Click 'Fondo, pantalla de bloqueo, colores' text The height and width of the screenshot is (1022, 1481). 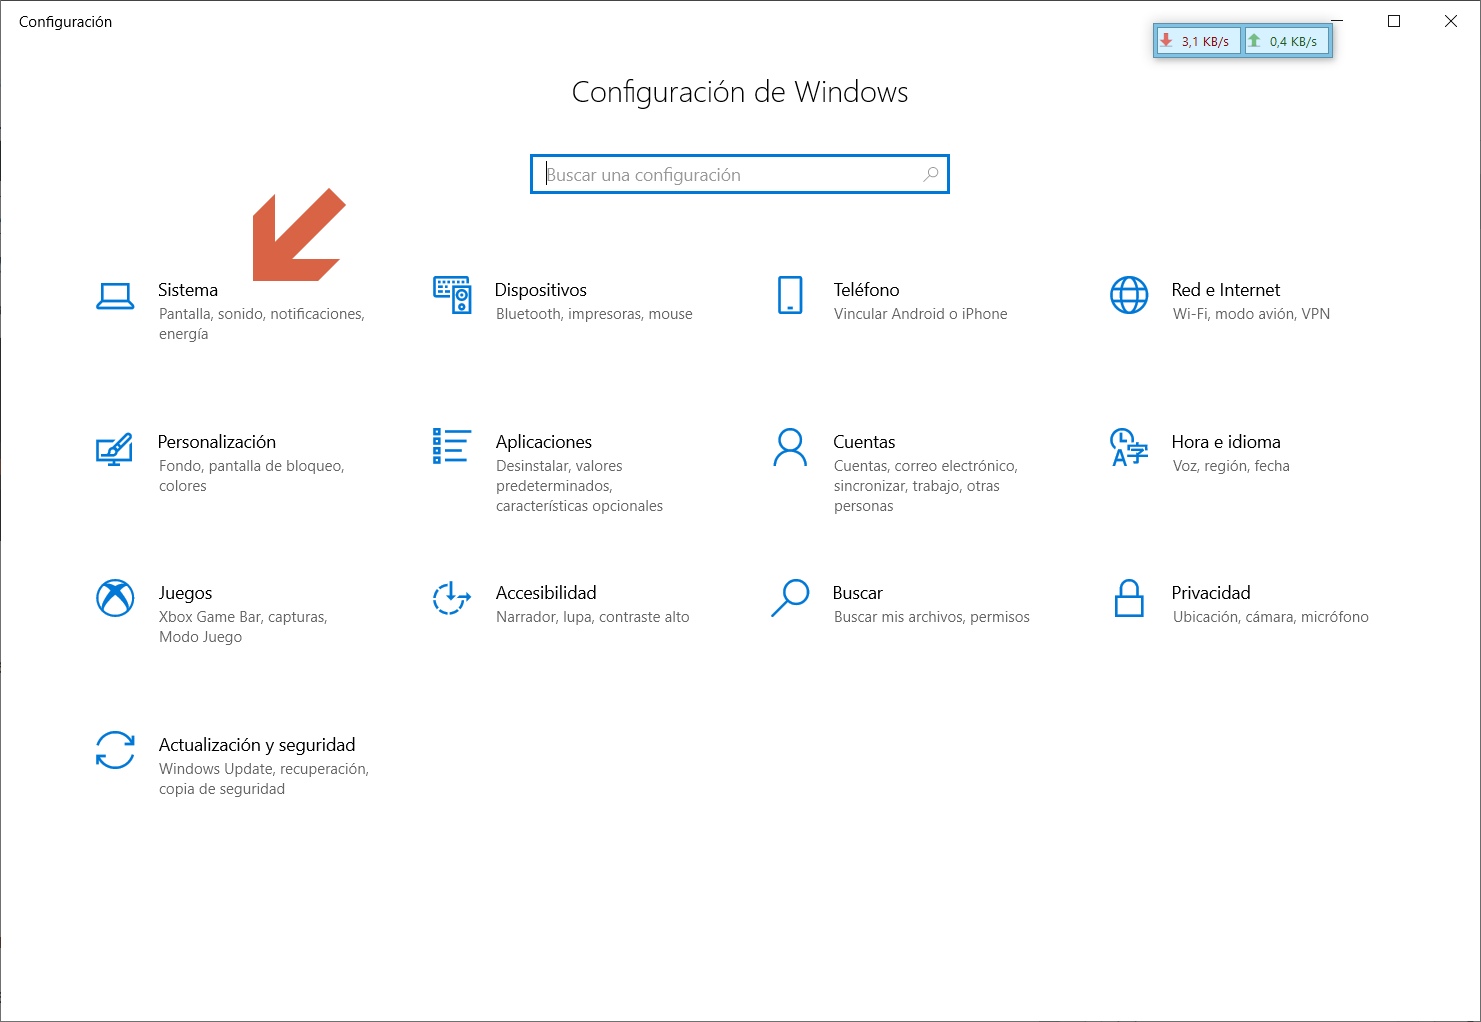pos(251,476)
